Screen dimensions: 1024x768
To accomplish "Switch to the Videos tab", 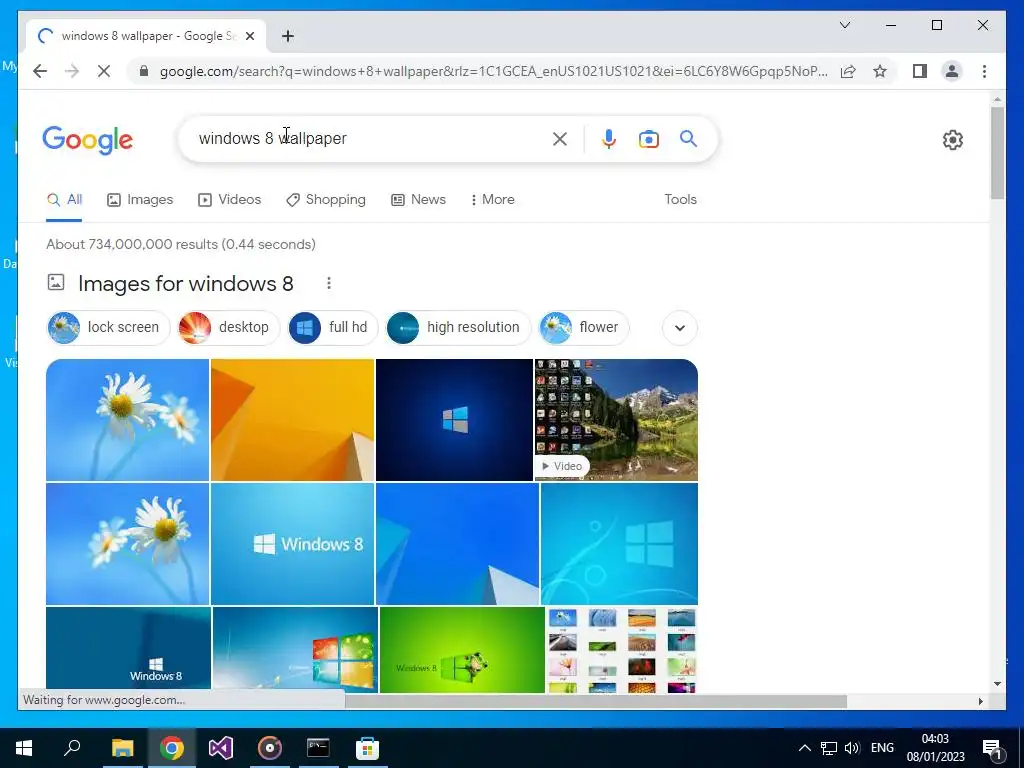I will [229, 199].
